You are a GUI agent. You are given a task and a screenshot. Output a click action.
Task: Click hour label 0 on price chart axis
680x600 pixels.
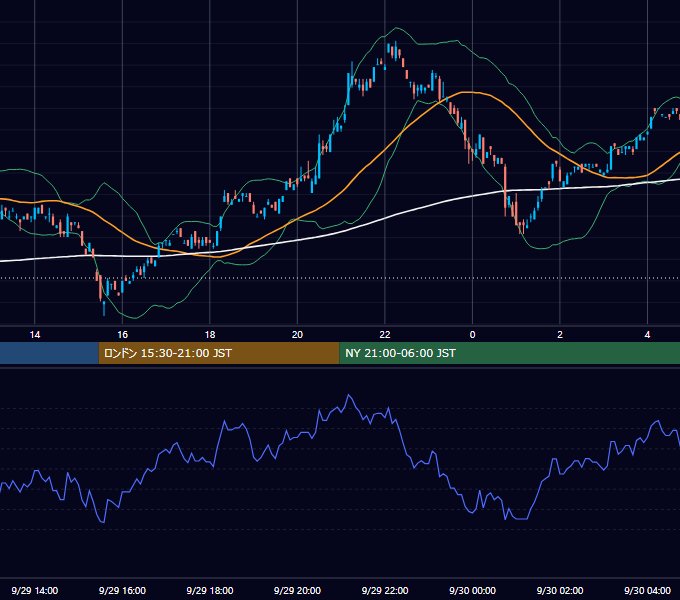[473, 335]
